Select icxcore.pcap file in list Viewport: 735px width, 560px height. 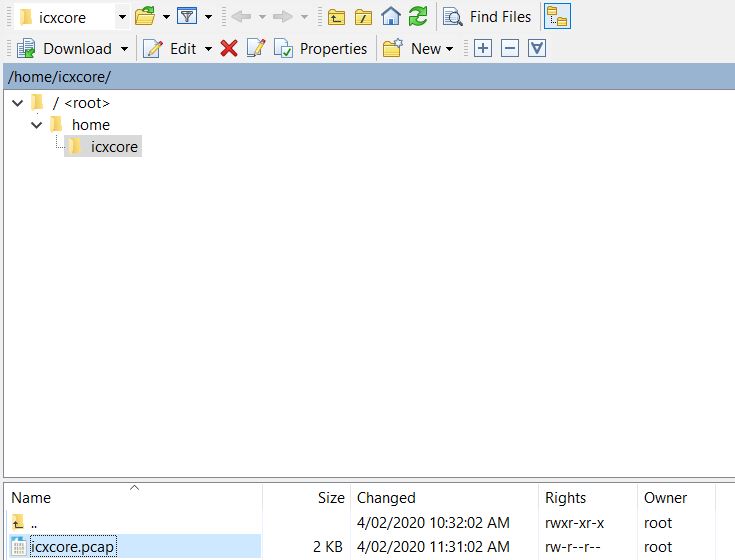click(72, 547)
